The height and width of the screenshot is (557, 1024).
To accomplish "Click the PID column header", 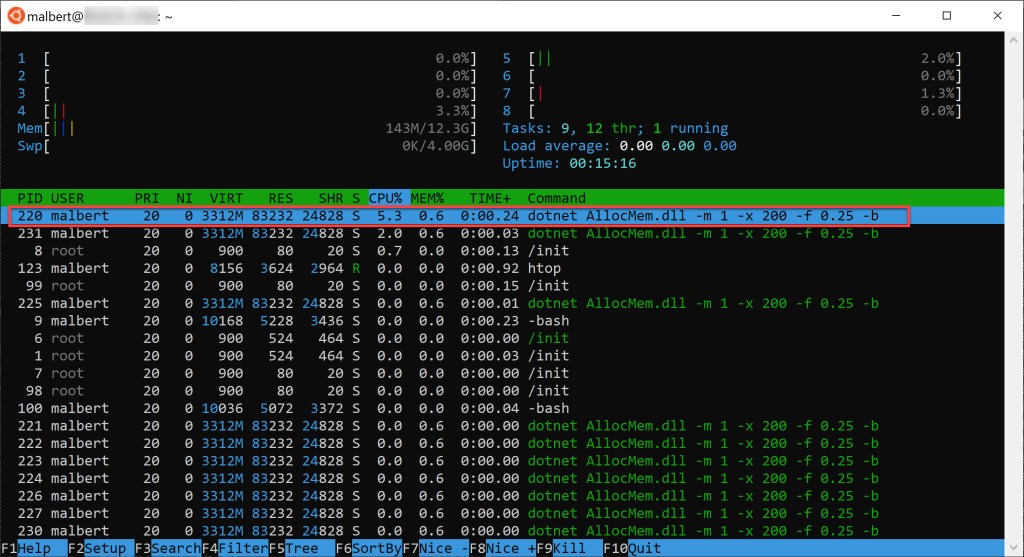I will pos(30,198).
